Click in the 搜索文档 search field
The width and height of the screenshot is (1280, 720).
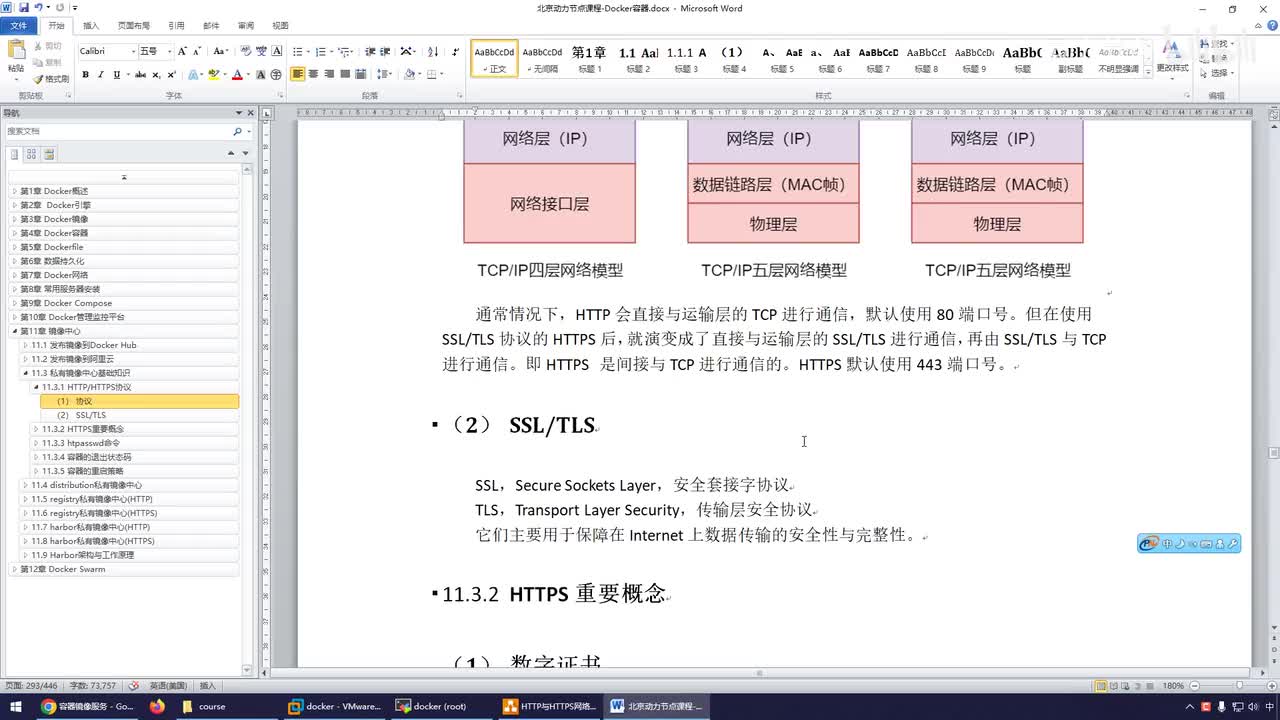[117, 131]
